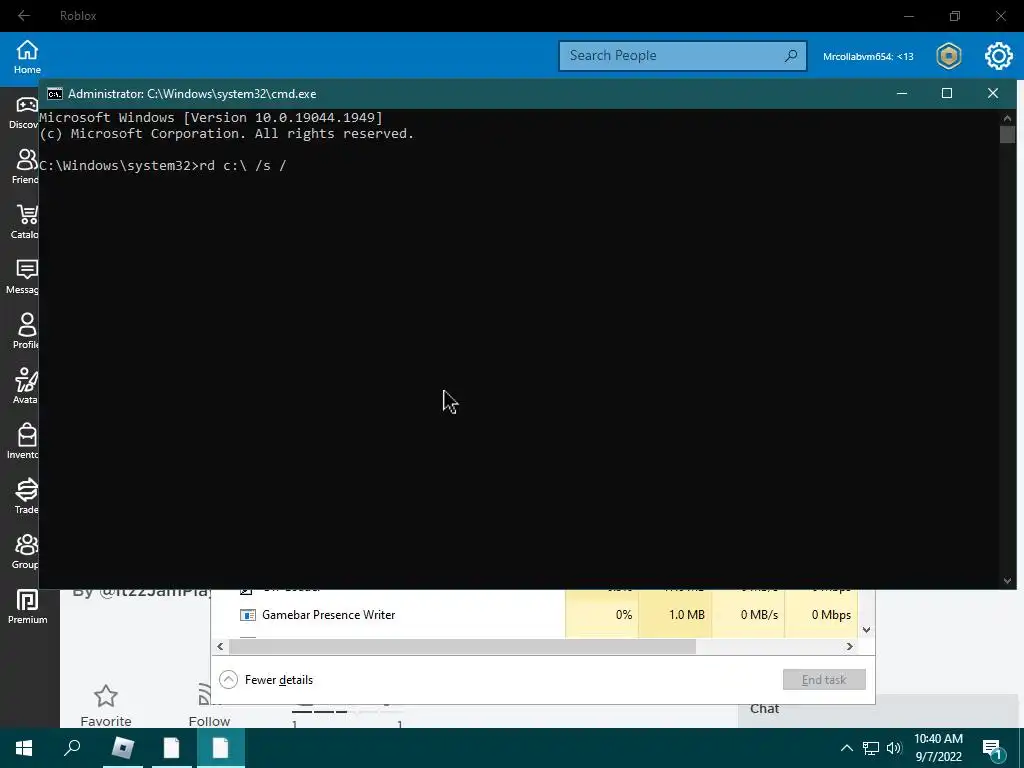Image resolution: width=1024 pixels, height=768 pixels.
Task: Open Windows taskbar search
Action: [x=72, y=748]
